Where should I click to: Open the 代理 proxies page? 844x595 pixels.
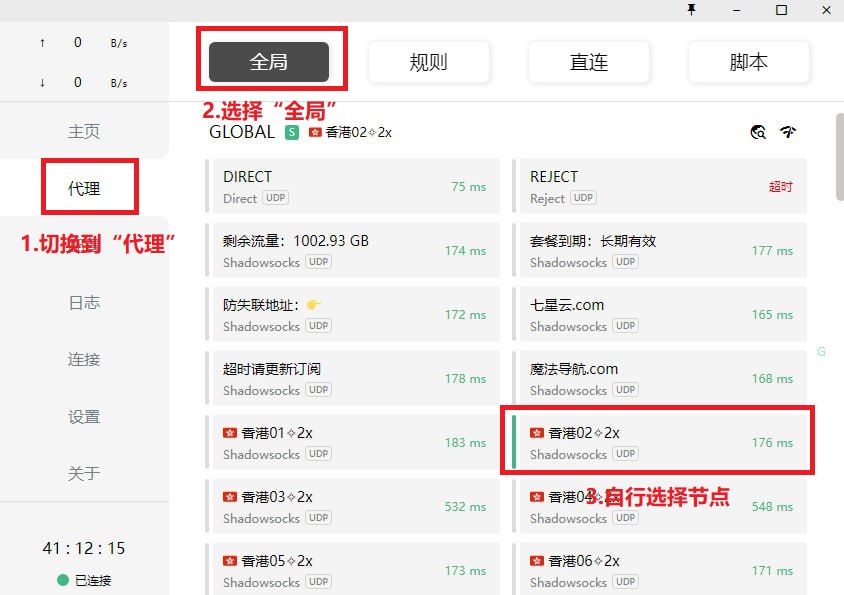(84, 188)
